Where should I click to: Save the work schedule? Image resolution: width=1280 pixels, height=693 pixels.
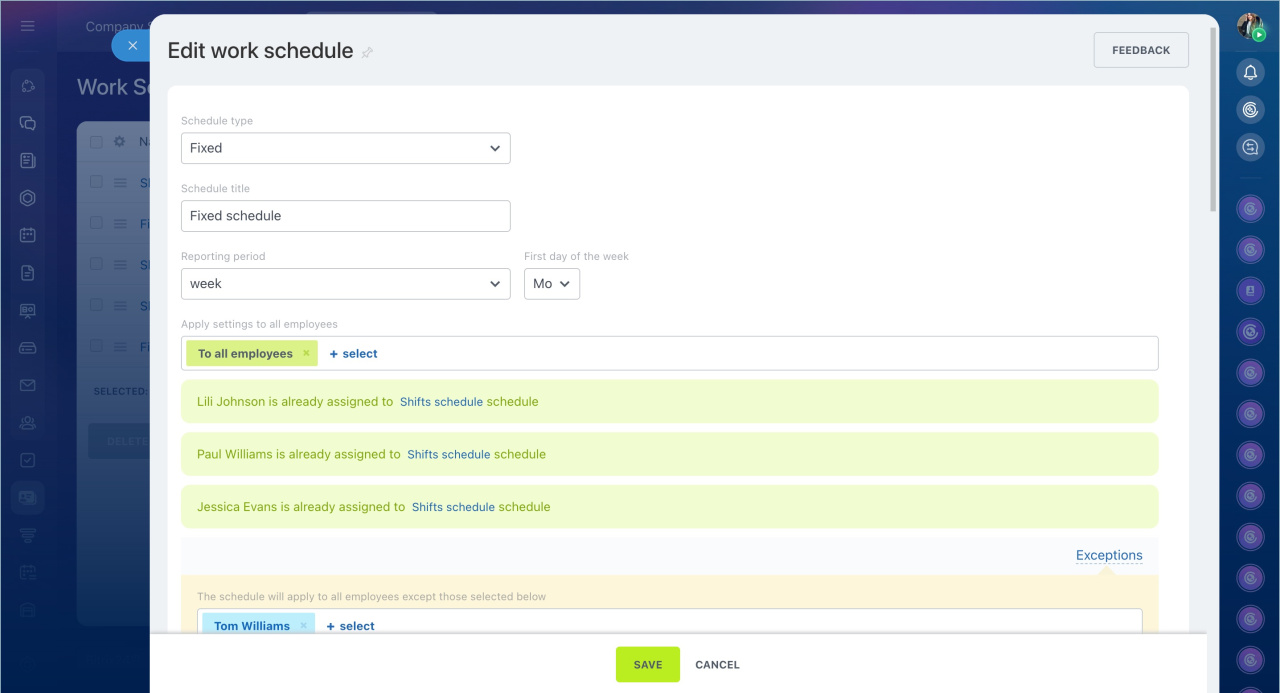tap(647, 665)
